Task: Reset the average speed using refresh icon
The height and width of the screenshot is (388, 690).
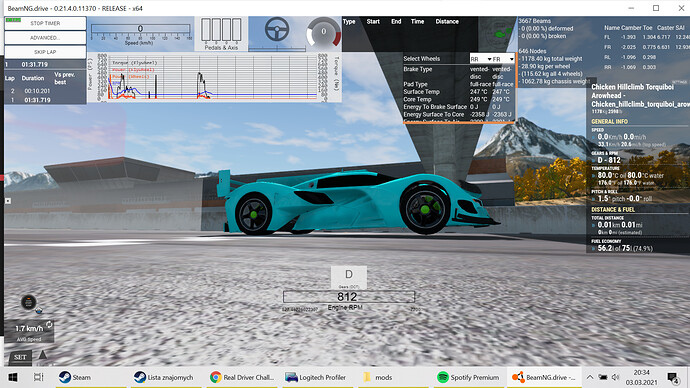Action: pyautogui.click(x=49, y=325)
